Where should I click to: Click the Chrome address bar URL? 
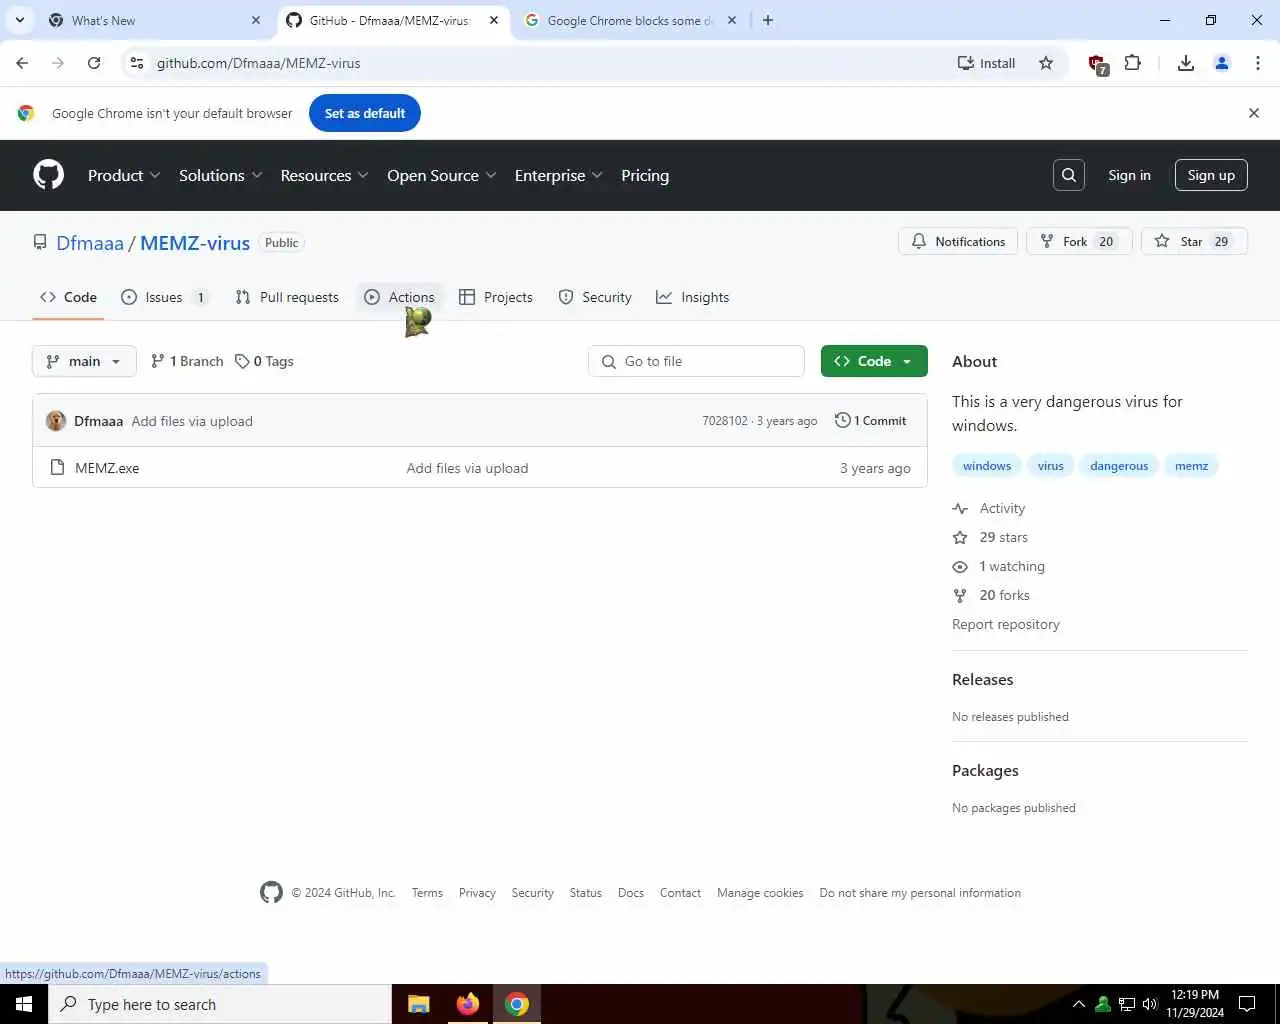pyautogui.click(x=258, y=63)
